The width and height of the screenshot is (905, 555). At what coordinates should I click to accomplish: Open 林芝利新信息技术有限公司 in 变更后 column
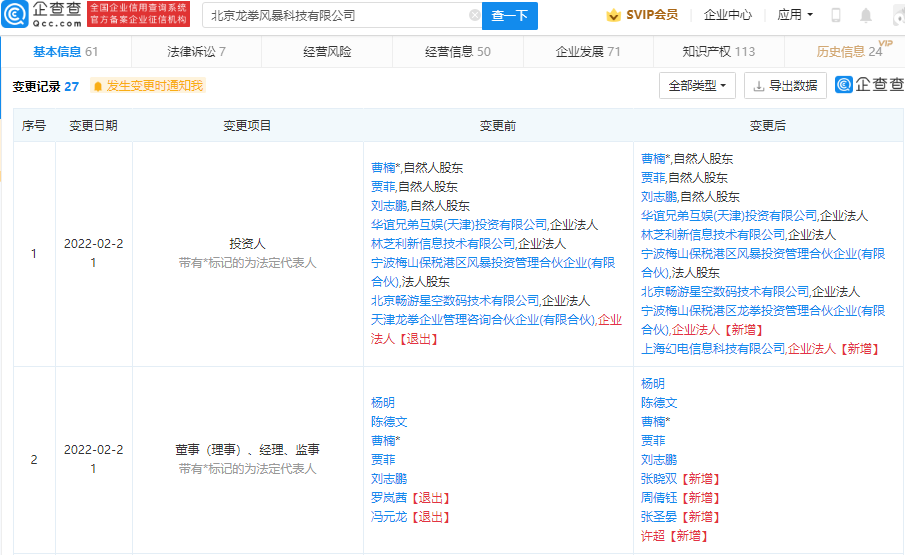(713, 235)
